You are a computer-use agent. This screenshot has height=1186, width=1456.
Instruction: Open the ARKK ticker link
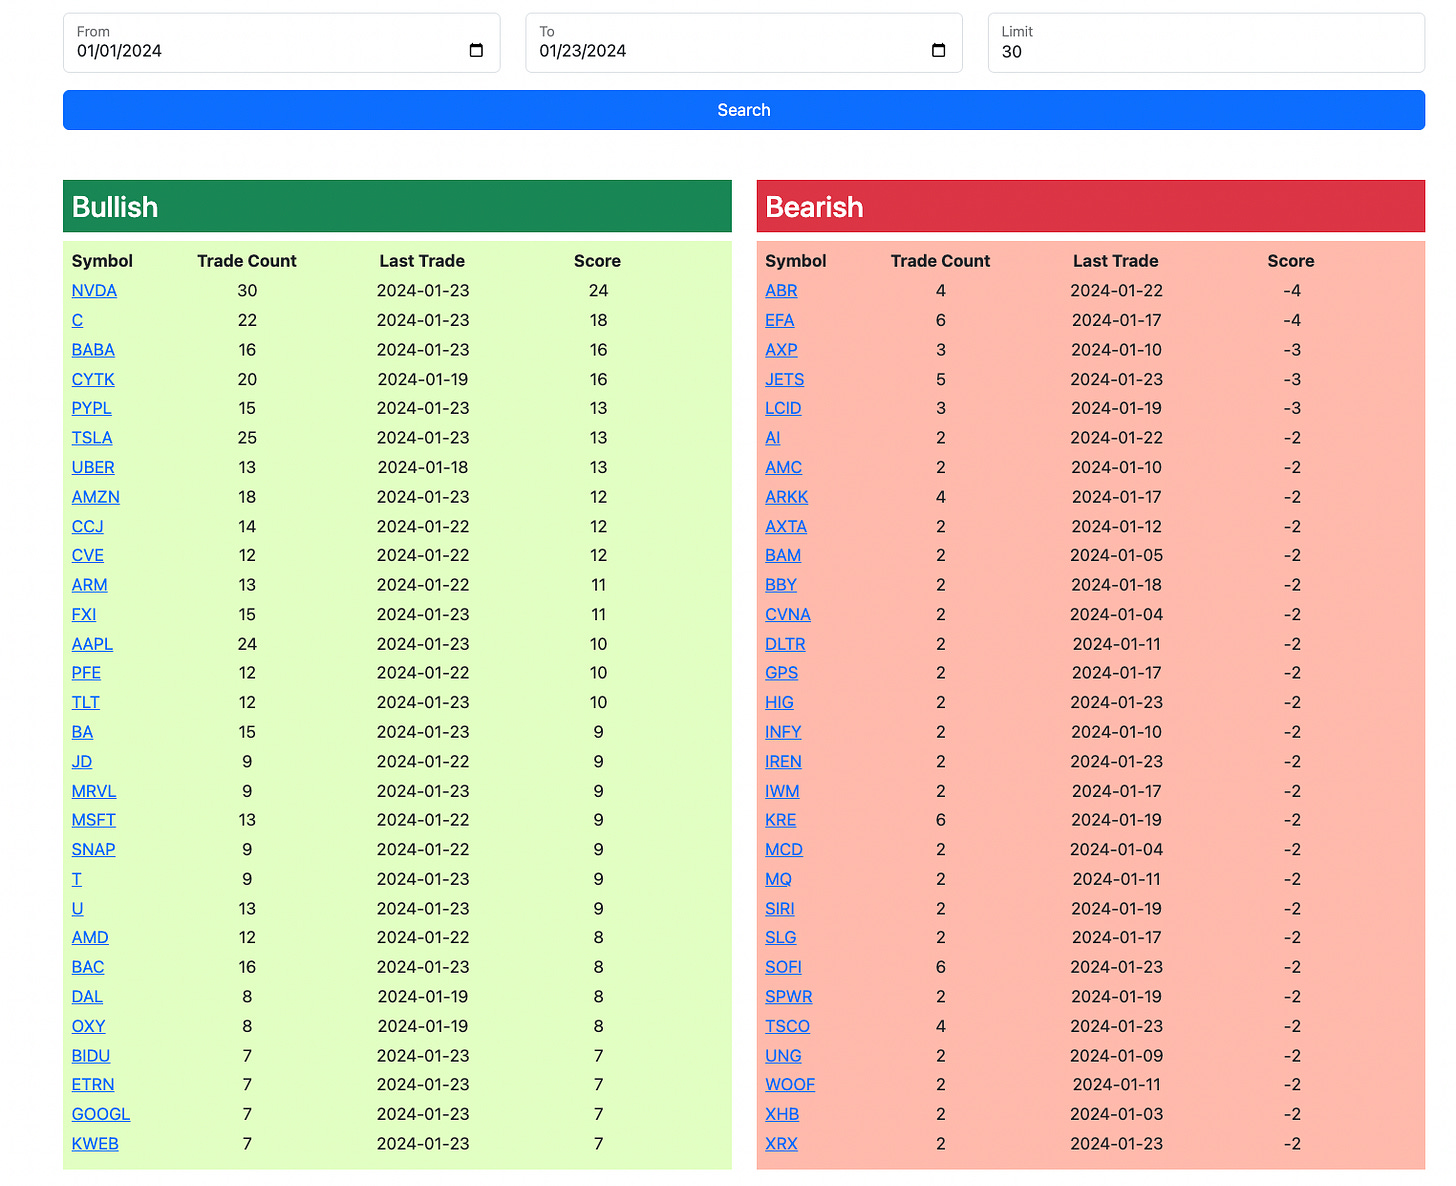tap(787, 497)
